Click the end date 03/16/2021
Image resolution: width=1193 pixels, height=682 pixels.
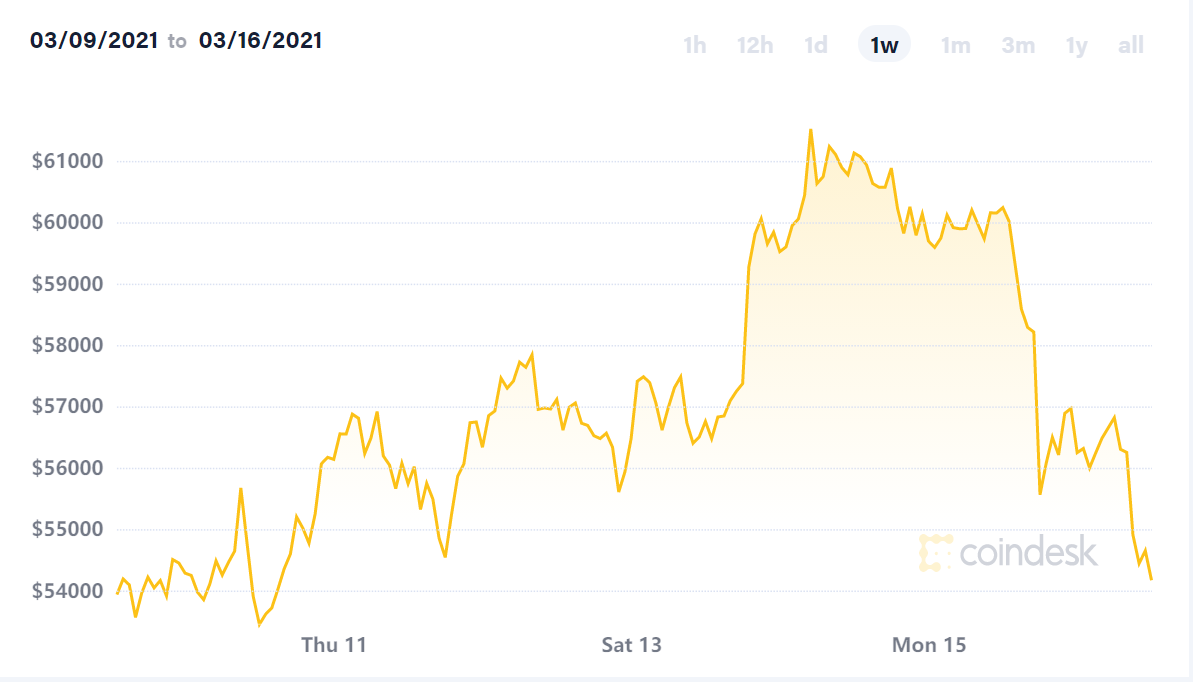tap(260, 41)
